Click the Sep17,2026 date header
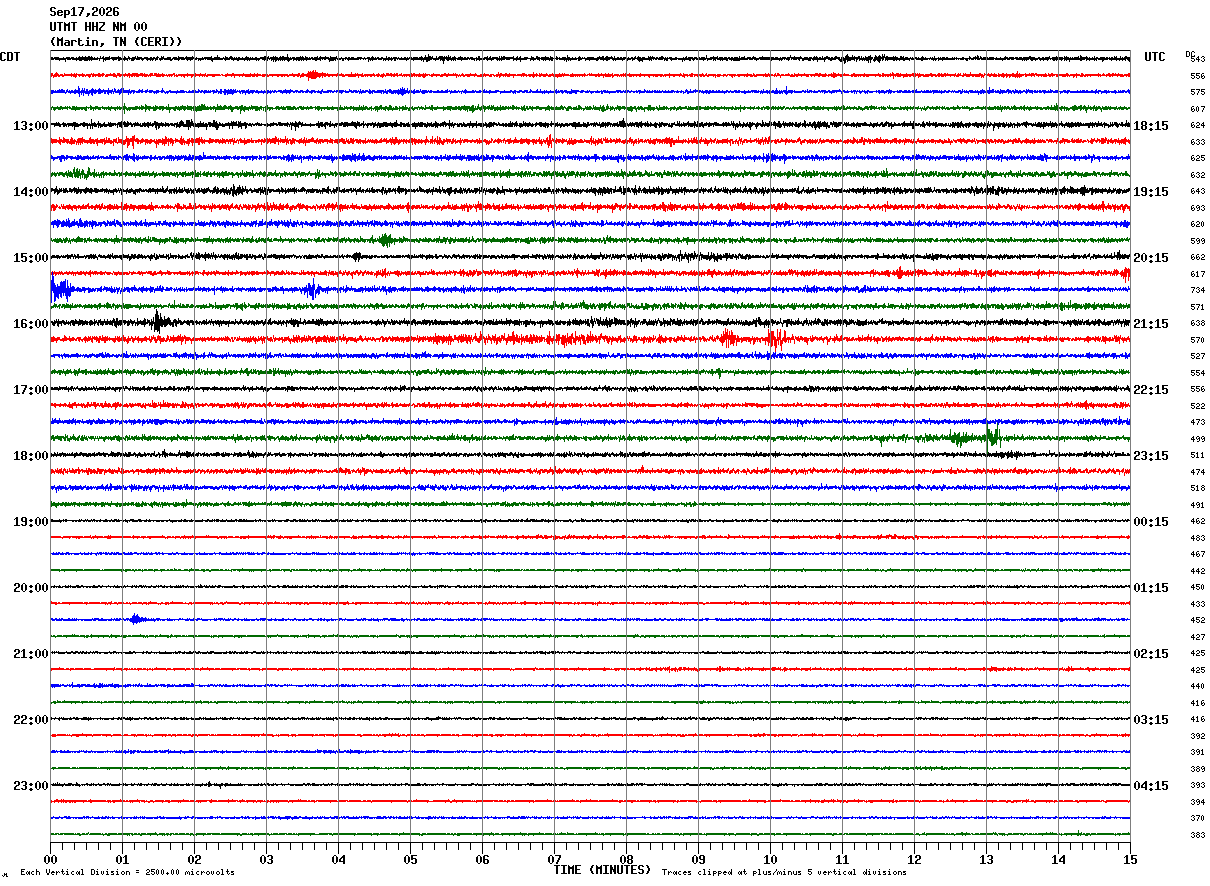Viewport: 1210px width, 886px height. [84, 12]
